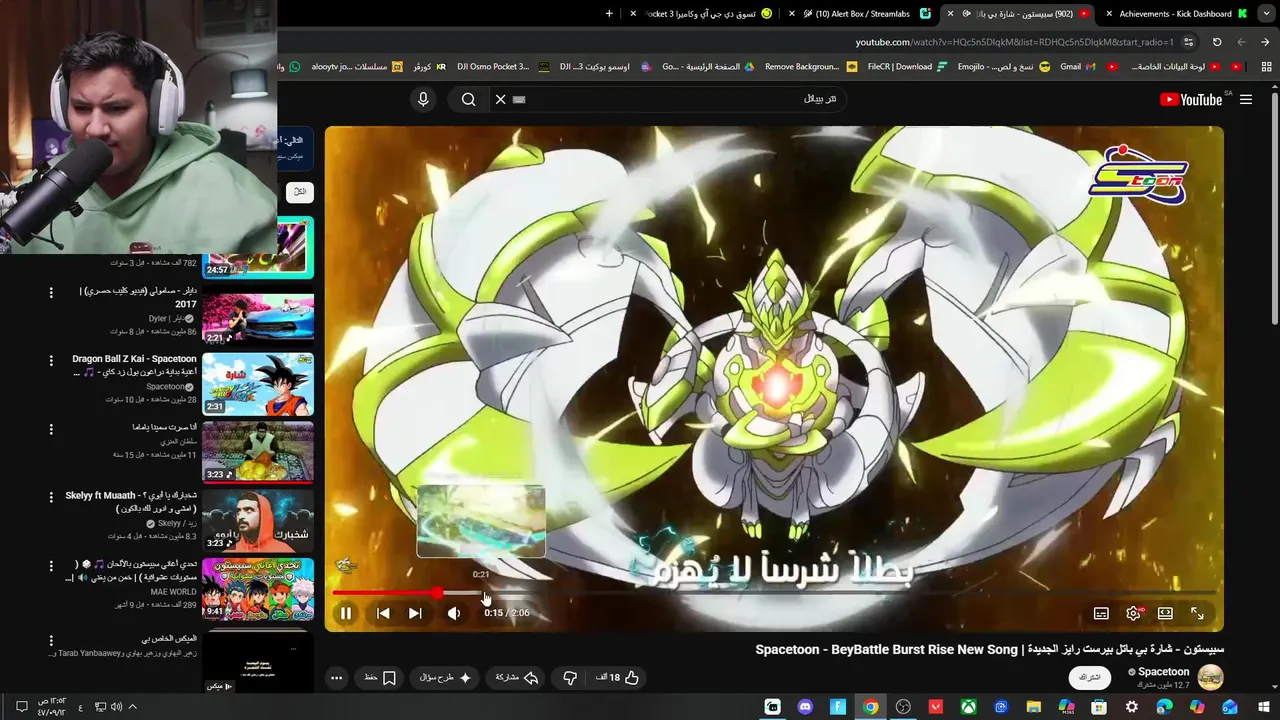Reload the page in Chrome
1280x720 pixels.
coord(1217,42)
